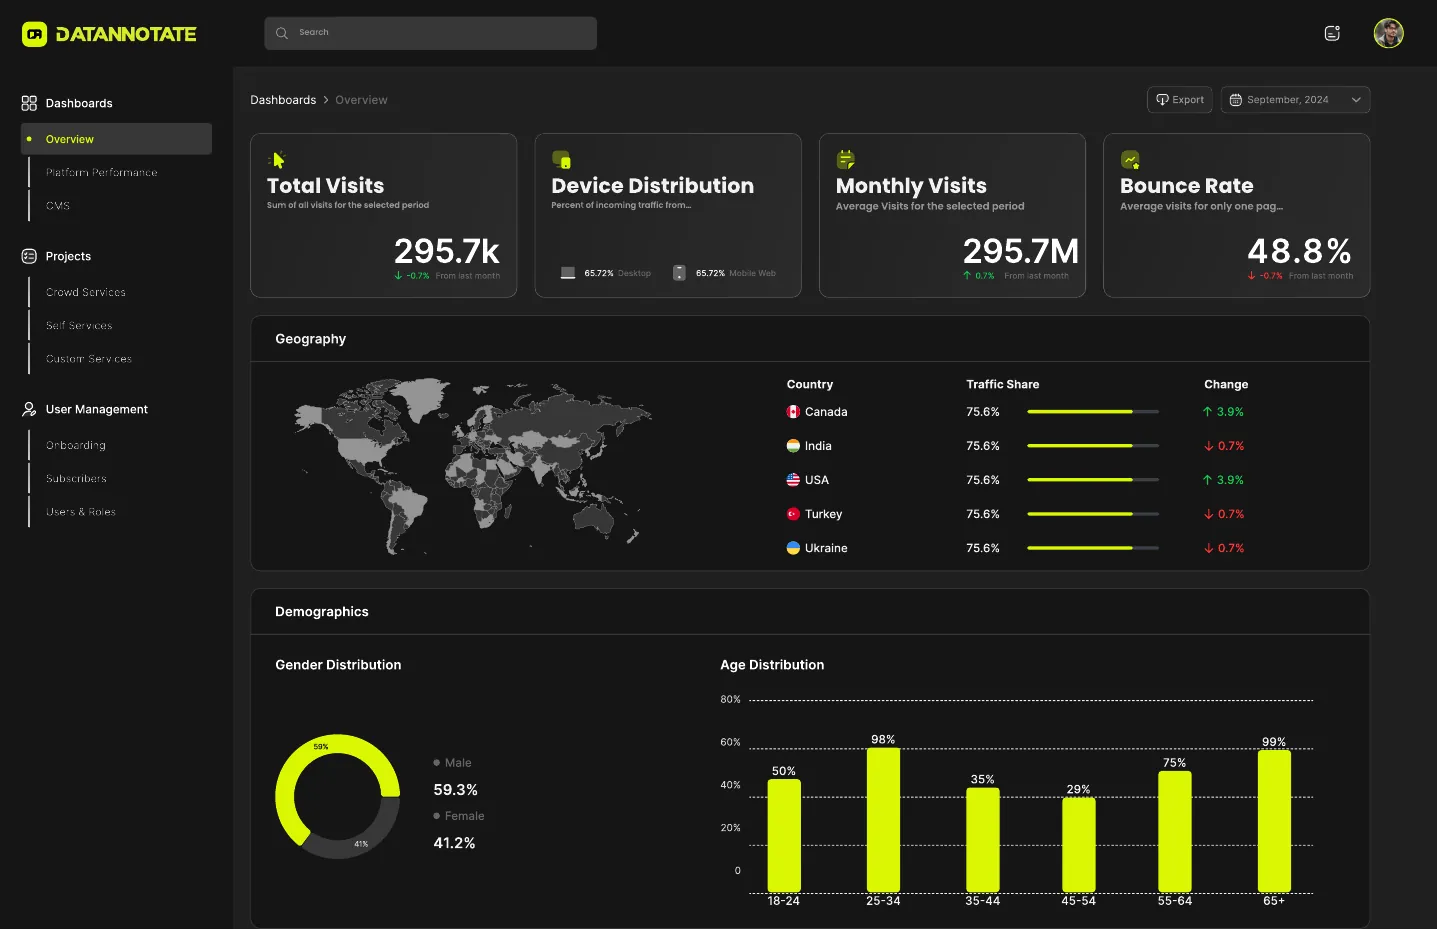Click into the Search field
The height and width of the screenshot is (929, 1437).
tap(430, 33)
